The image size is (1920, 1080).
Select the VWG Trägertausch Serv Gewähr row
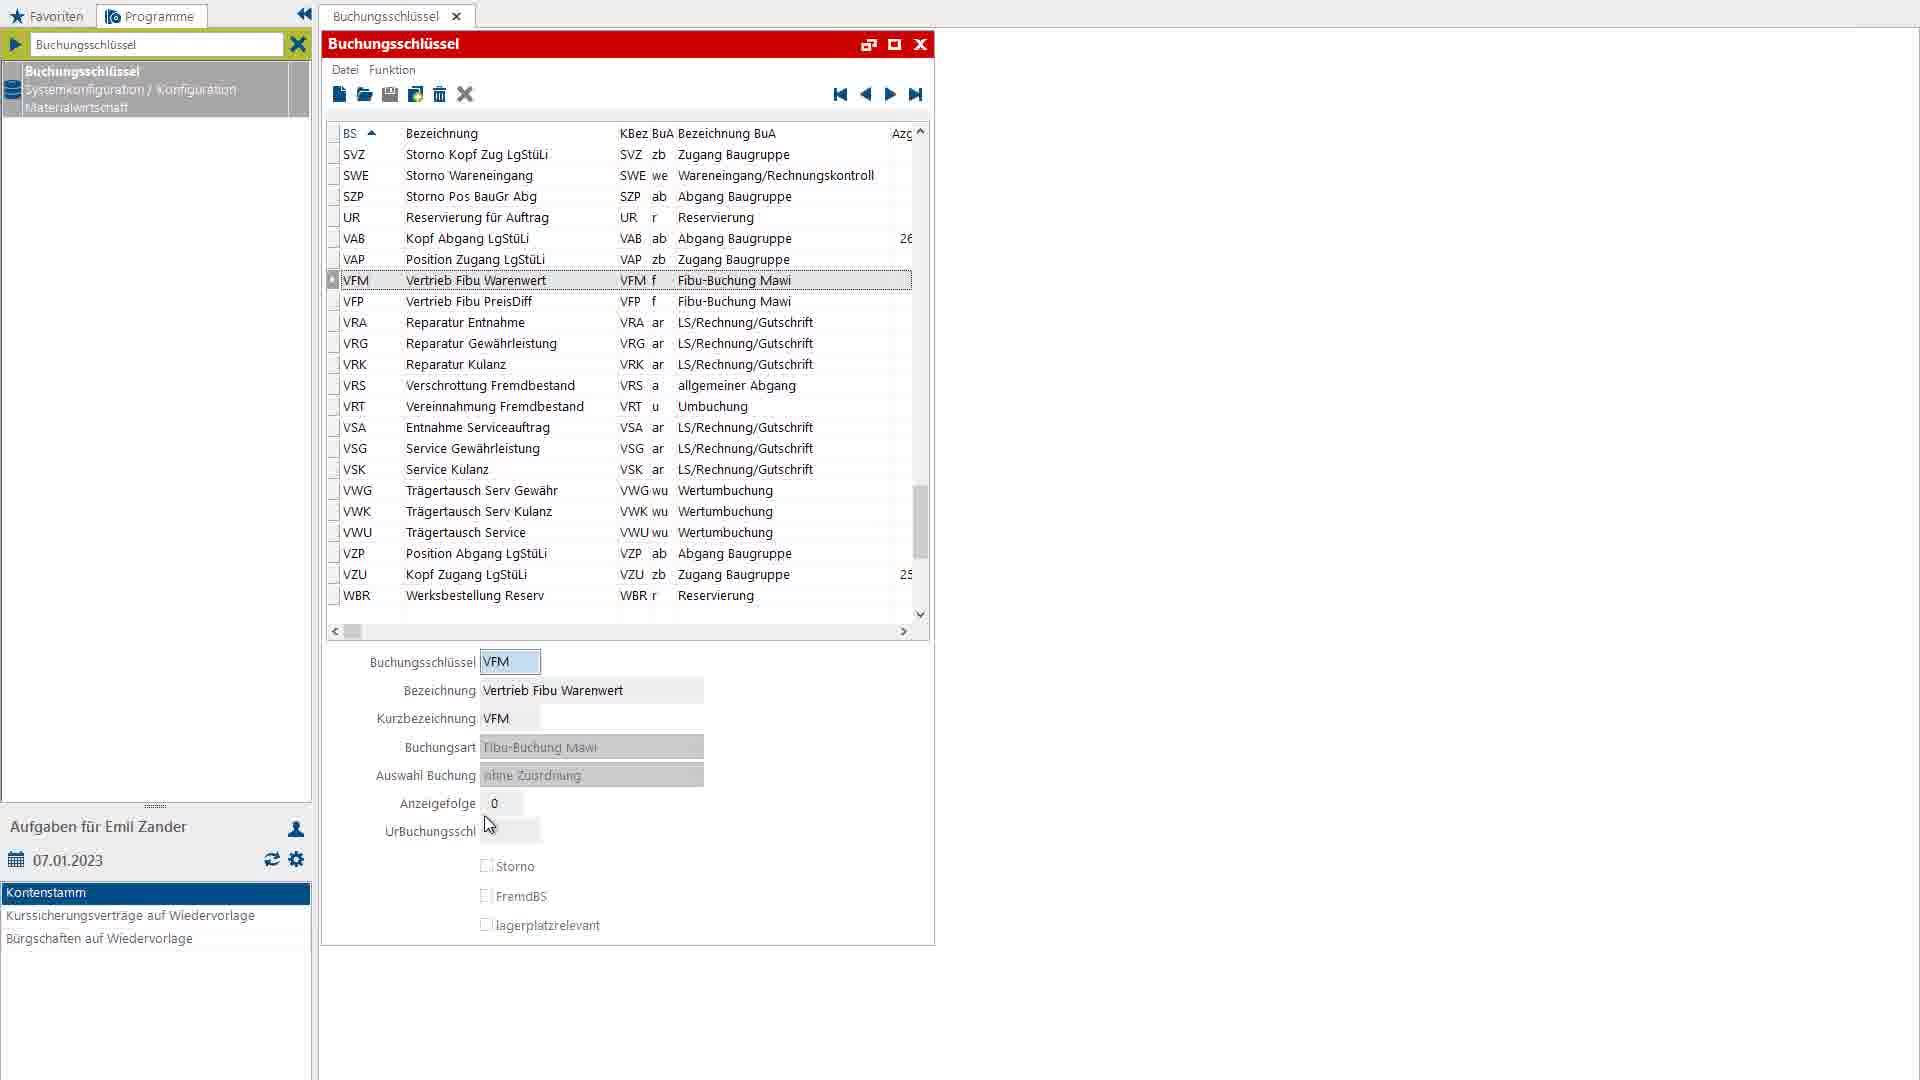click(626, 491)
